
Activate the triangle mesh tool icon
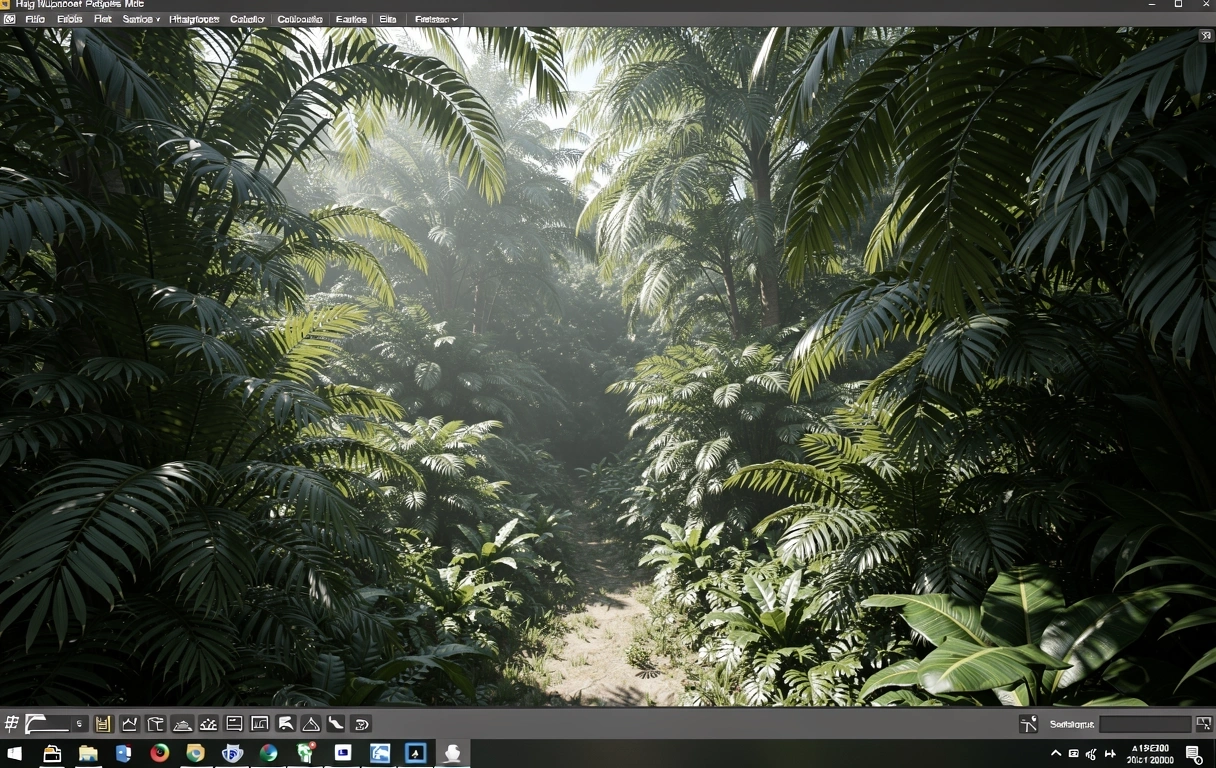309,723
